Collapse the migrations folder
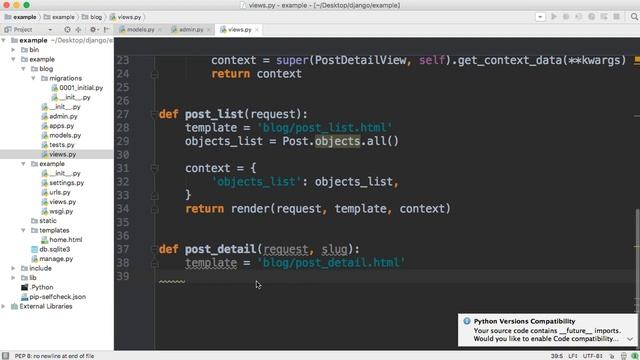 coord(33,78)
